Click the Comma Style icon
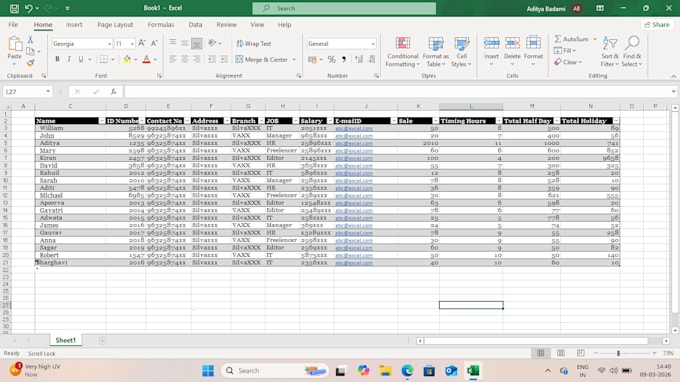 [344, 59]
